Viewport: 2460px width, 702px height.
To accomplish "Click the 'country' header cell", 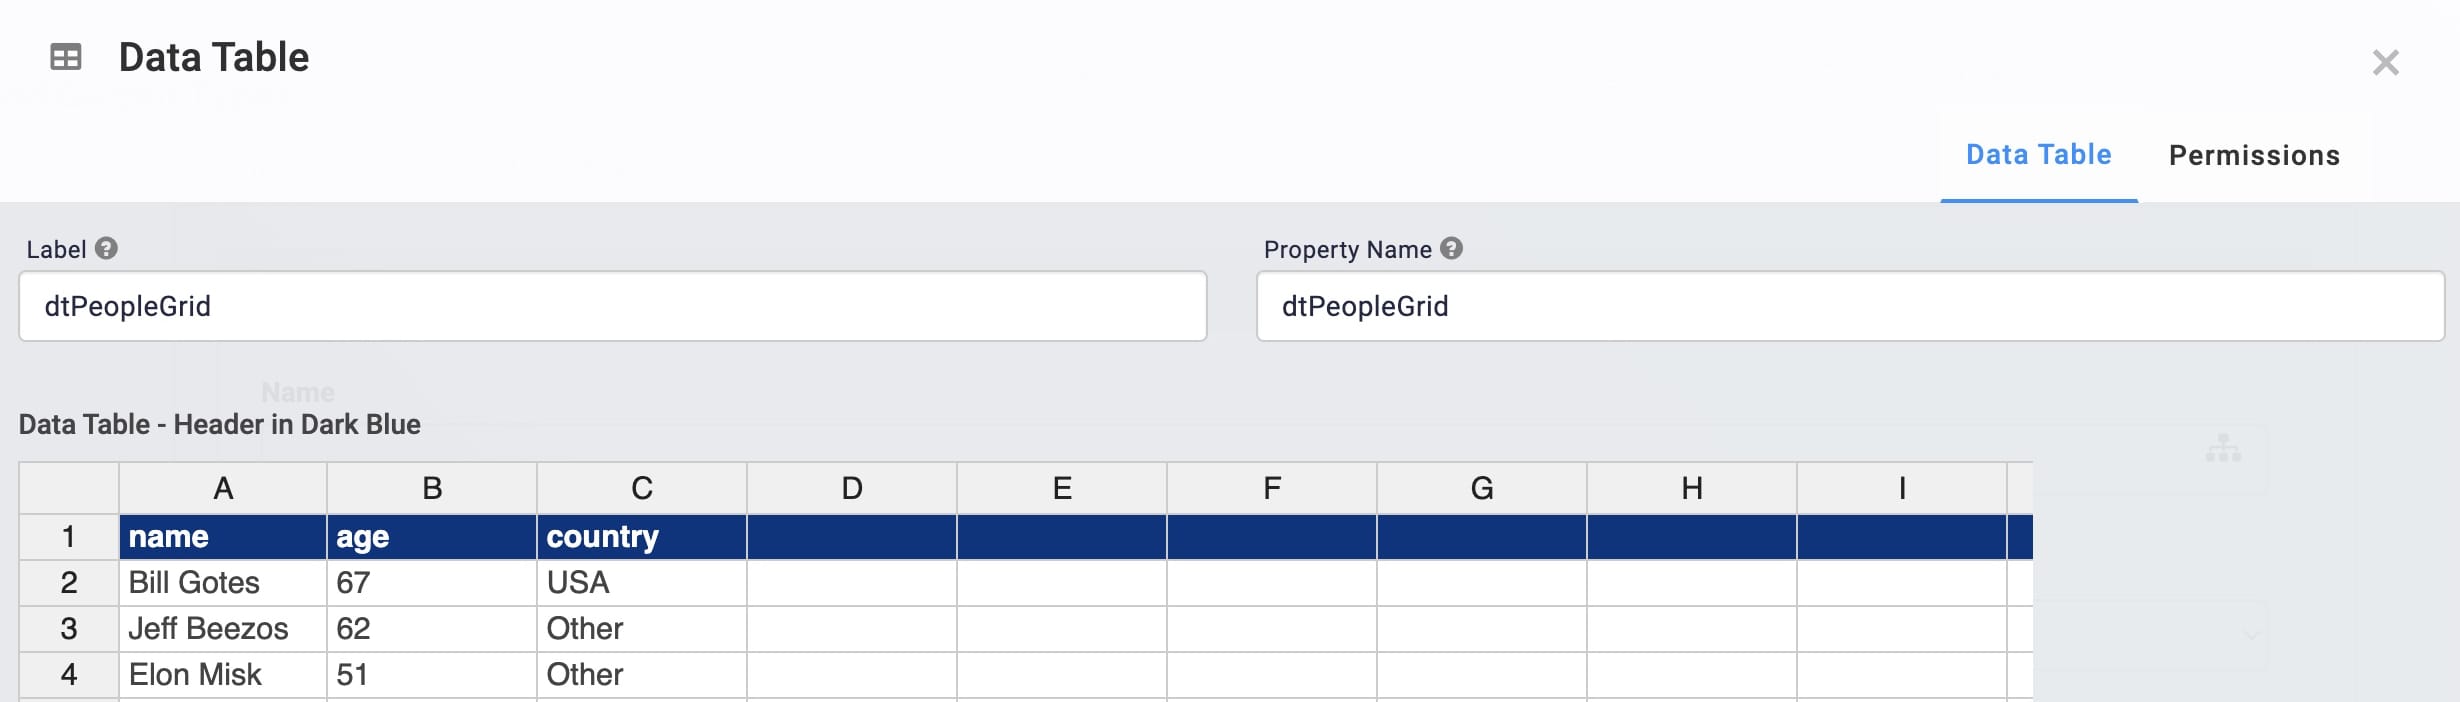I will pyautogui.click(x=642, y=537).
